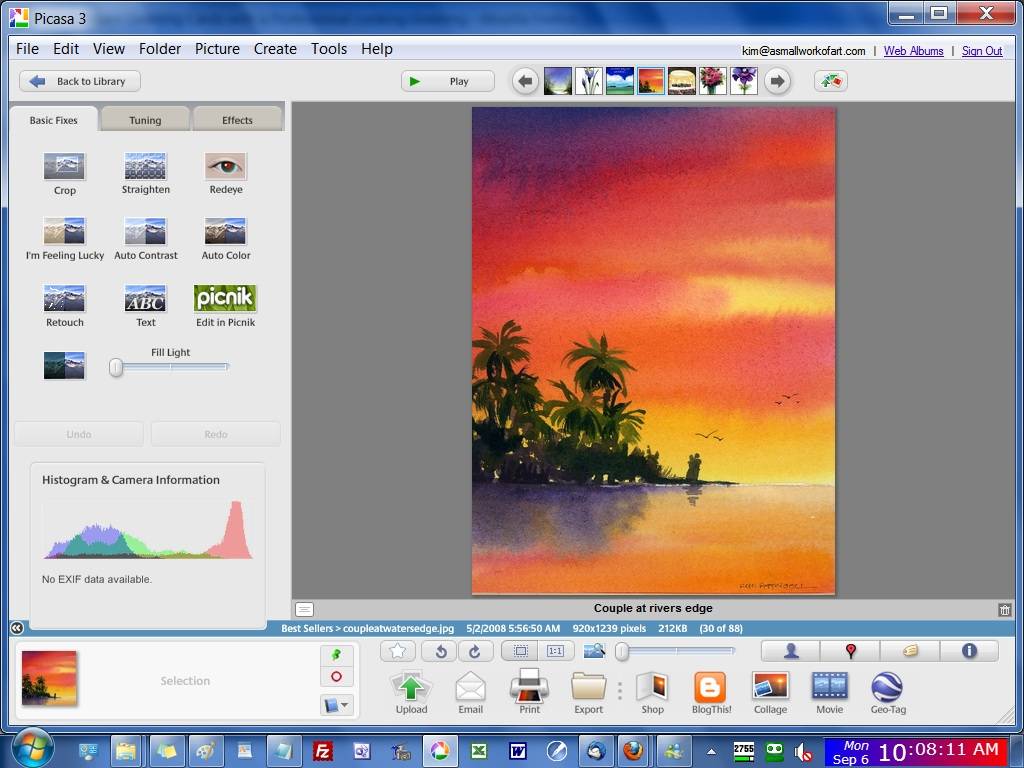Open Geo-Tag in Google Earth
This screenshot has width=1024, height=768.
(x=888, y=693)
